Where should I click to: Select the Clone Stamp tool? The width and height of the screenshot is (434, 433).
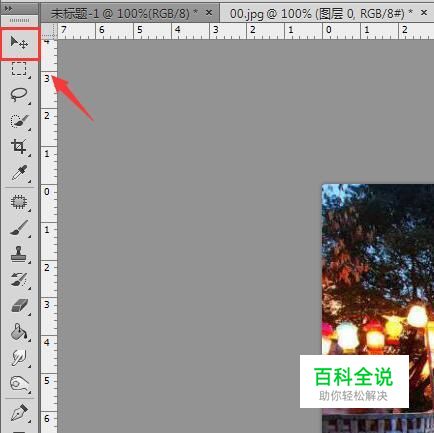(19, 254)
